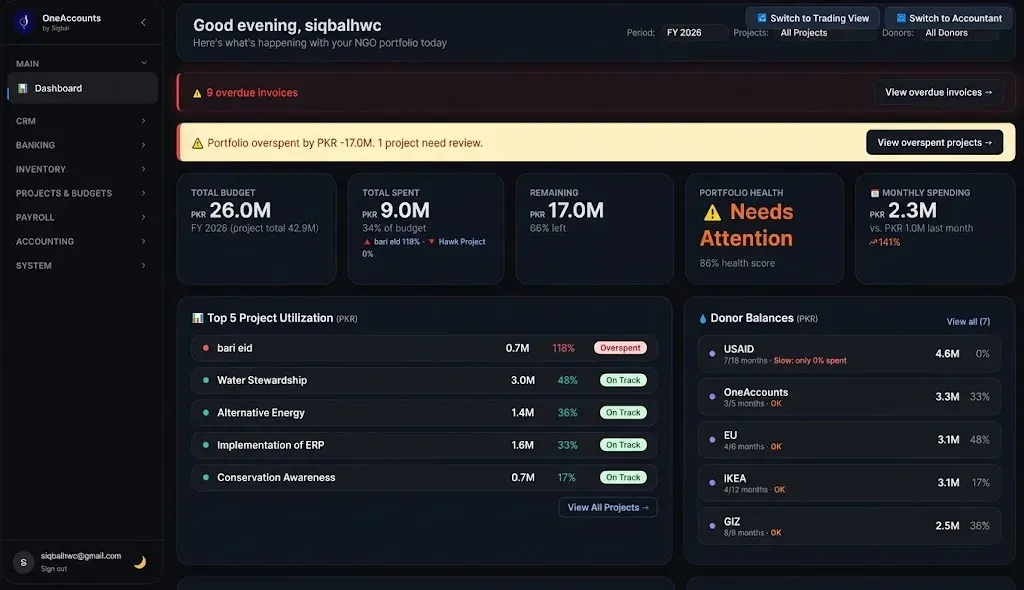Collapse the MAIN sidebar section
Image resolution: width=1024 pixels, height=590 pixels.
click(144, 63)
